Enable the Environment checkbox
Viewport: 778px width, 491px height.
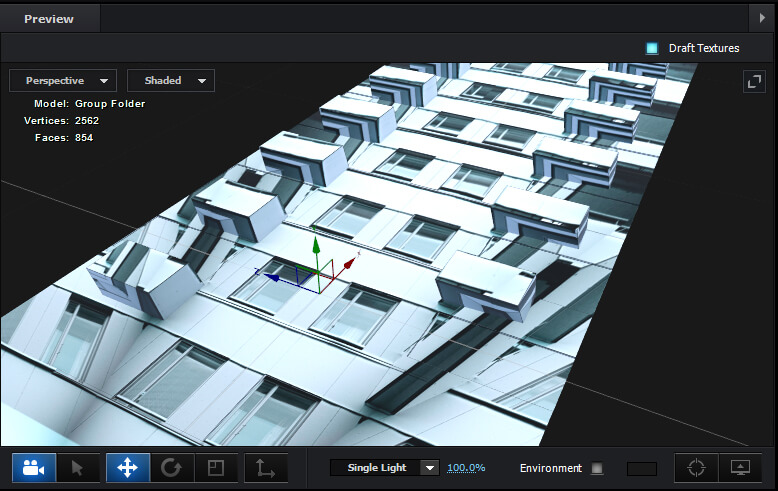(597, 468)
